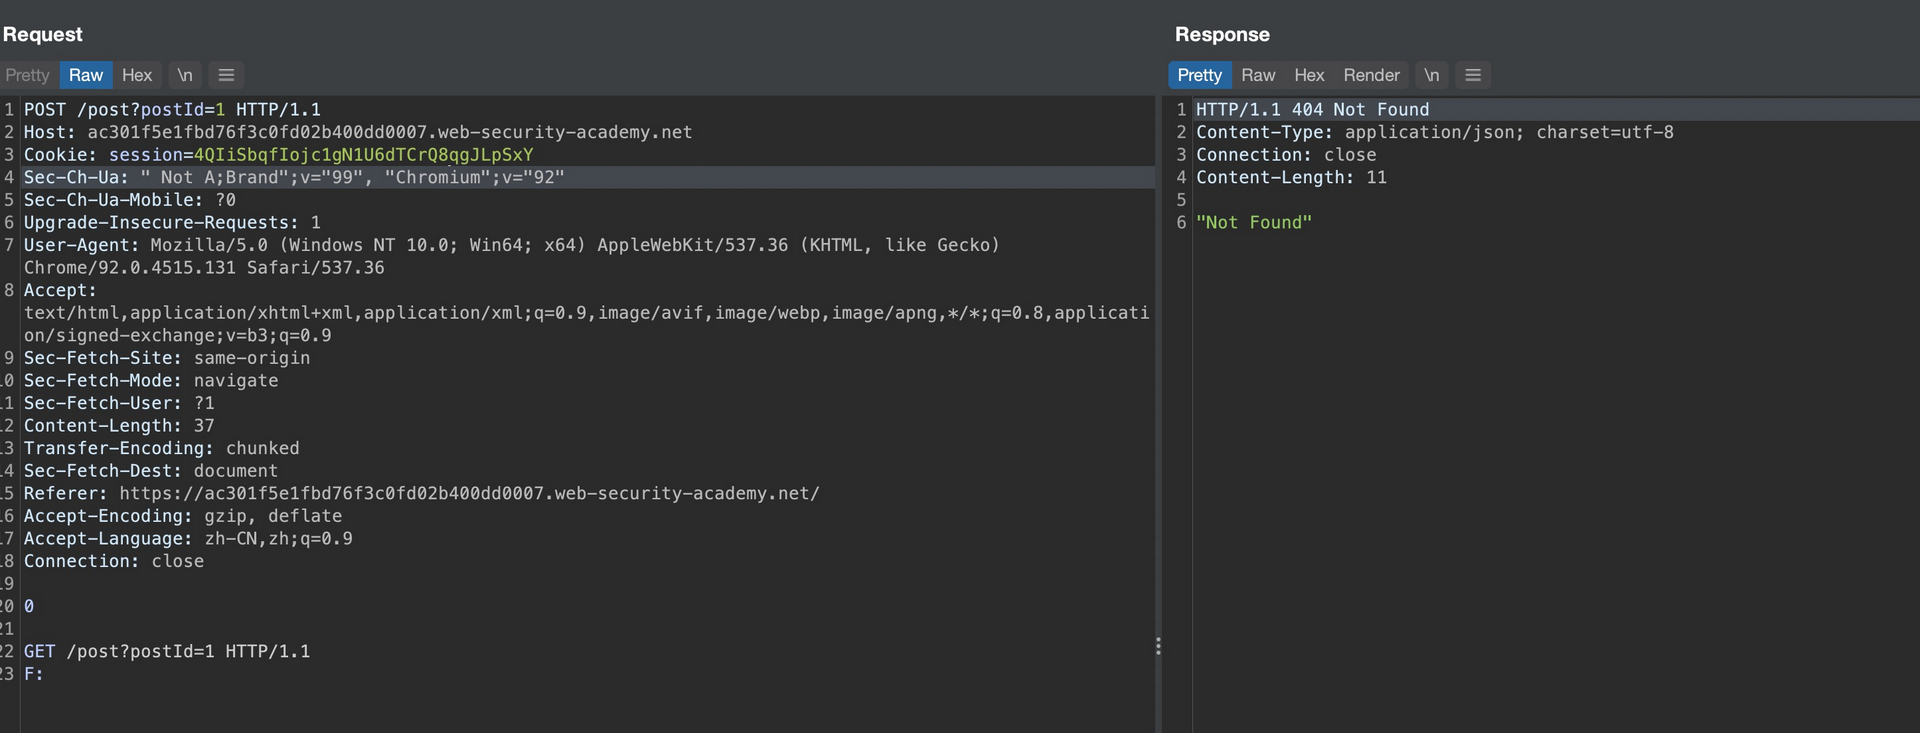Click the User-Agent header line
The width and height of the screenshot is (1920, 733).
click(512, 256)
